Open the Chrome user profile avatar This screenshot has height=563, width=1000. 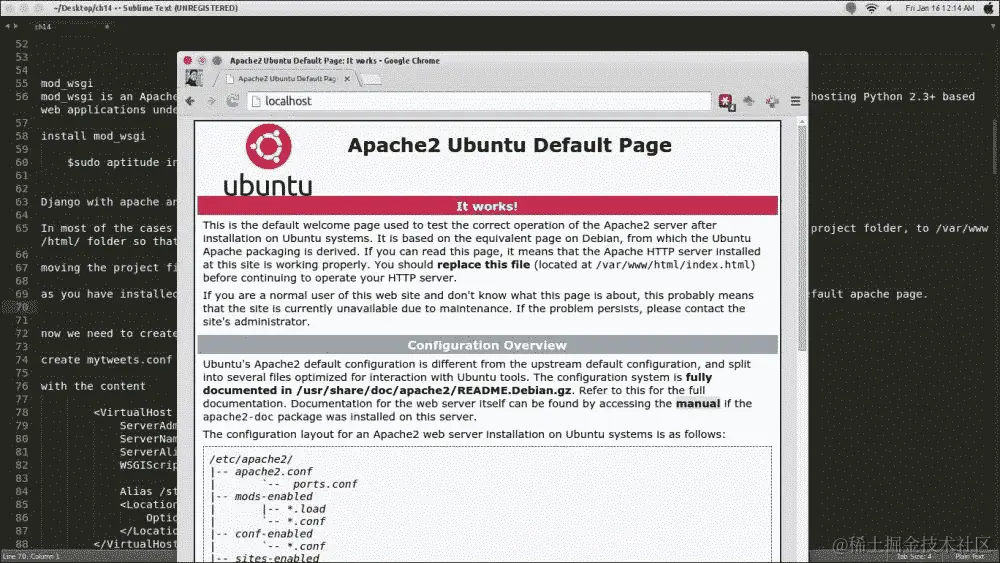[194, 78]
